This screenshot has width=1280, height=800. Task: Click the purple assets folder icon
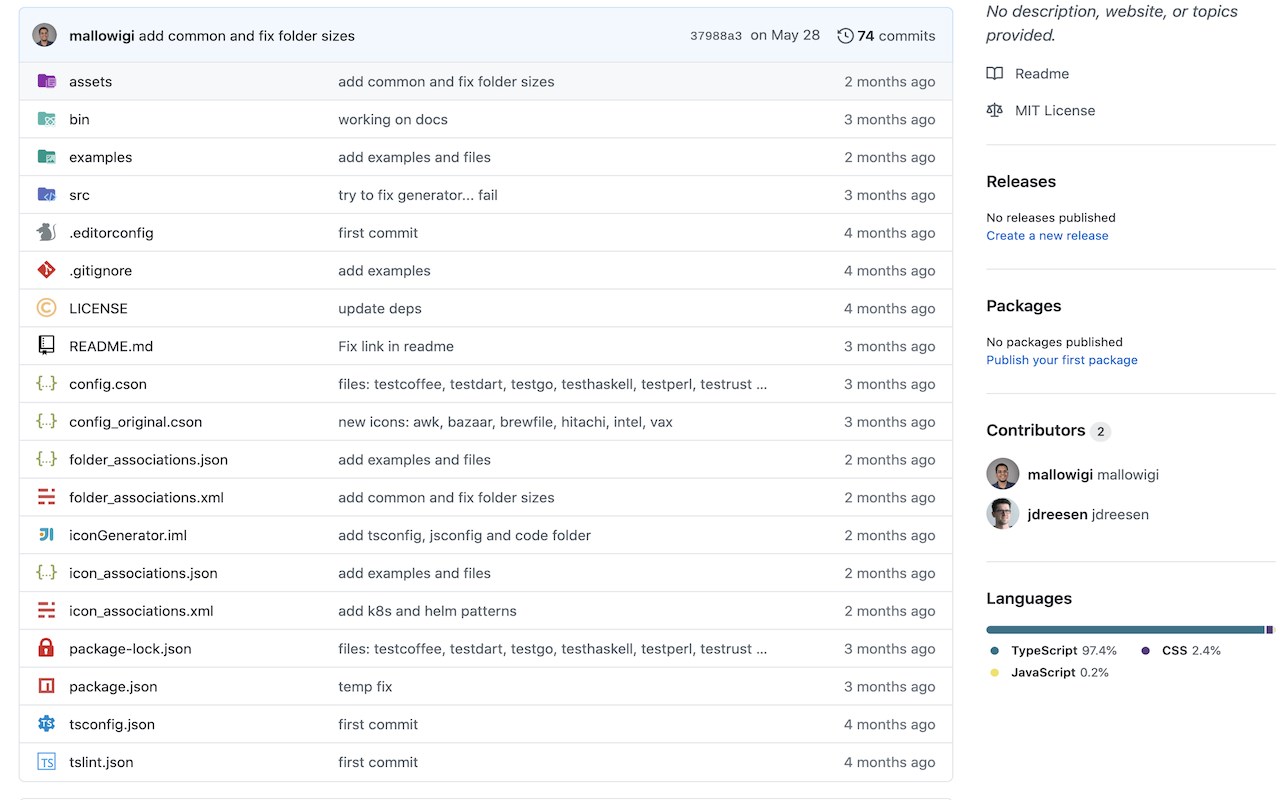[46, 81]
